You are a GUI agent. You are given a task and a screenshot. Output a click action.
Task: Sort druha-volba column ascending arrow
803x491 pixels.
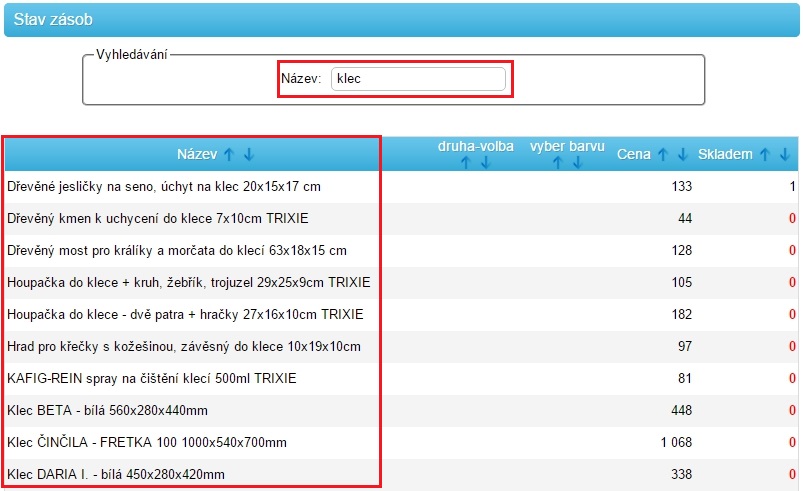465,163
